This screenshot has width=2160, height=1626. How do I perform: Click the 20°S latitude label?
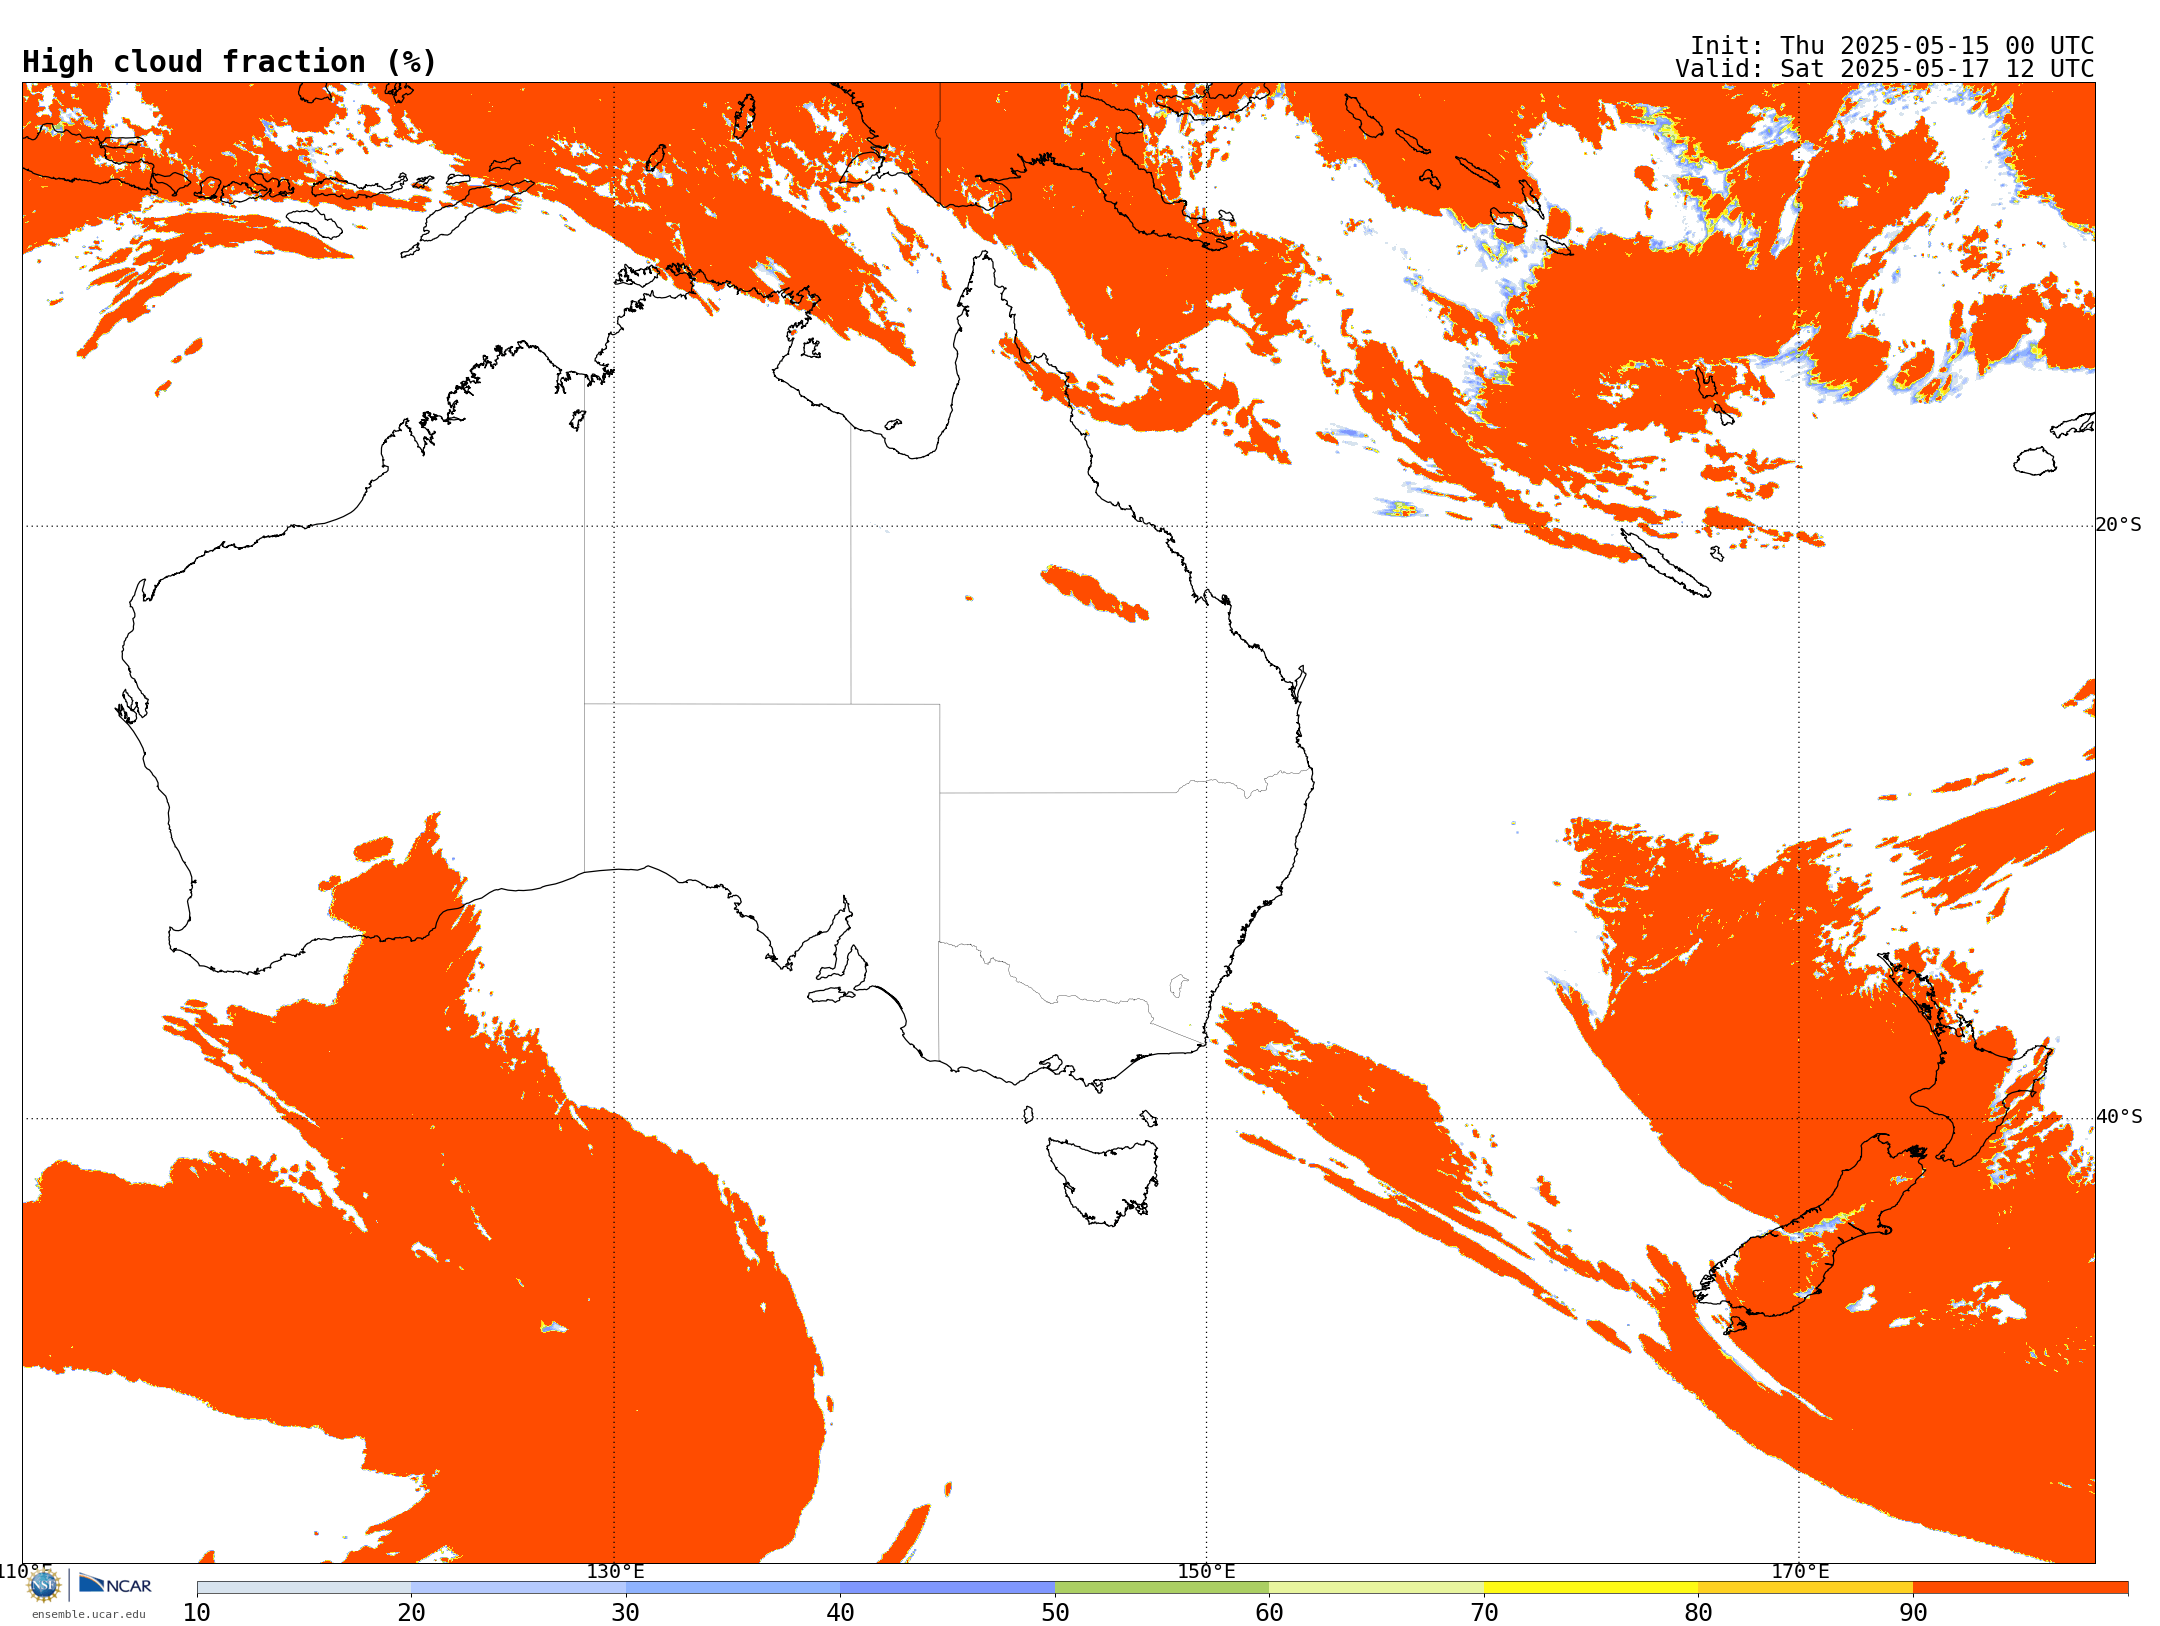click(2119, 525)
